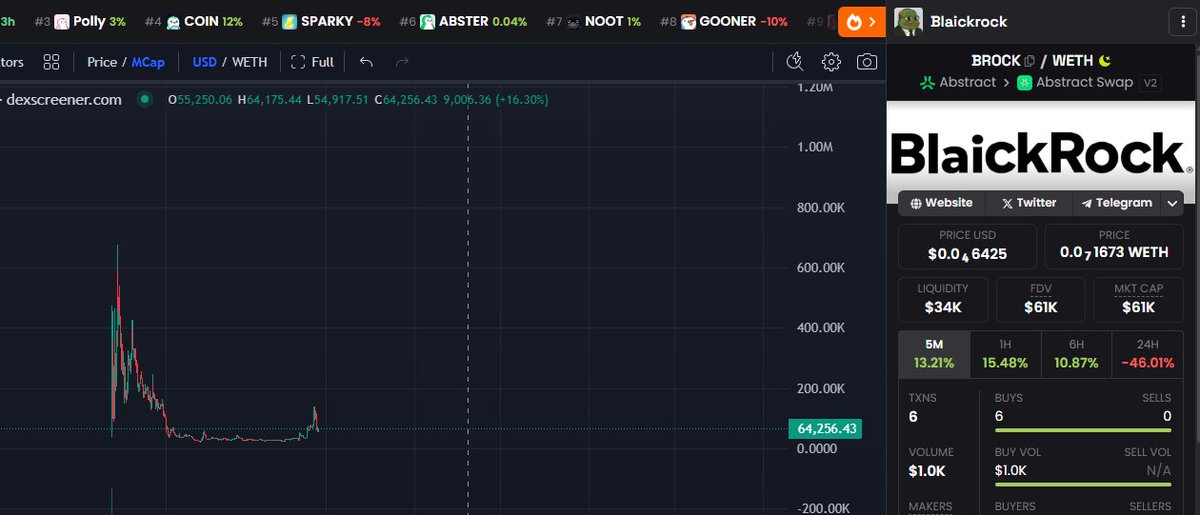
Task: Expand more social links chevron
Action: point(1172,203)
